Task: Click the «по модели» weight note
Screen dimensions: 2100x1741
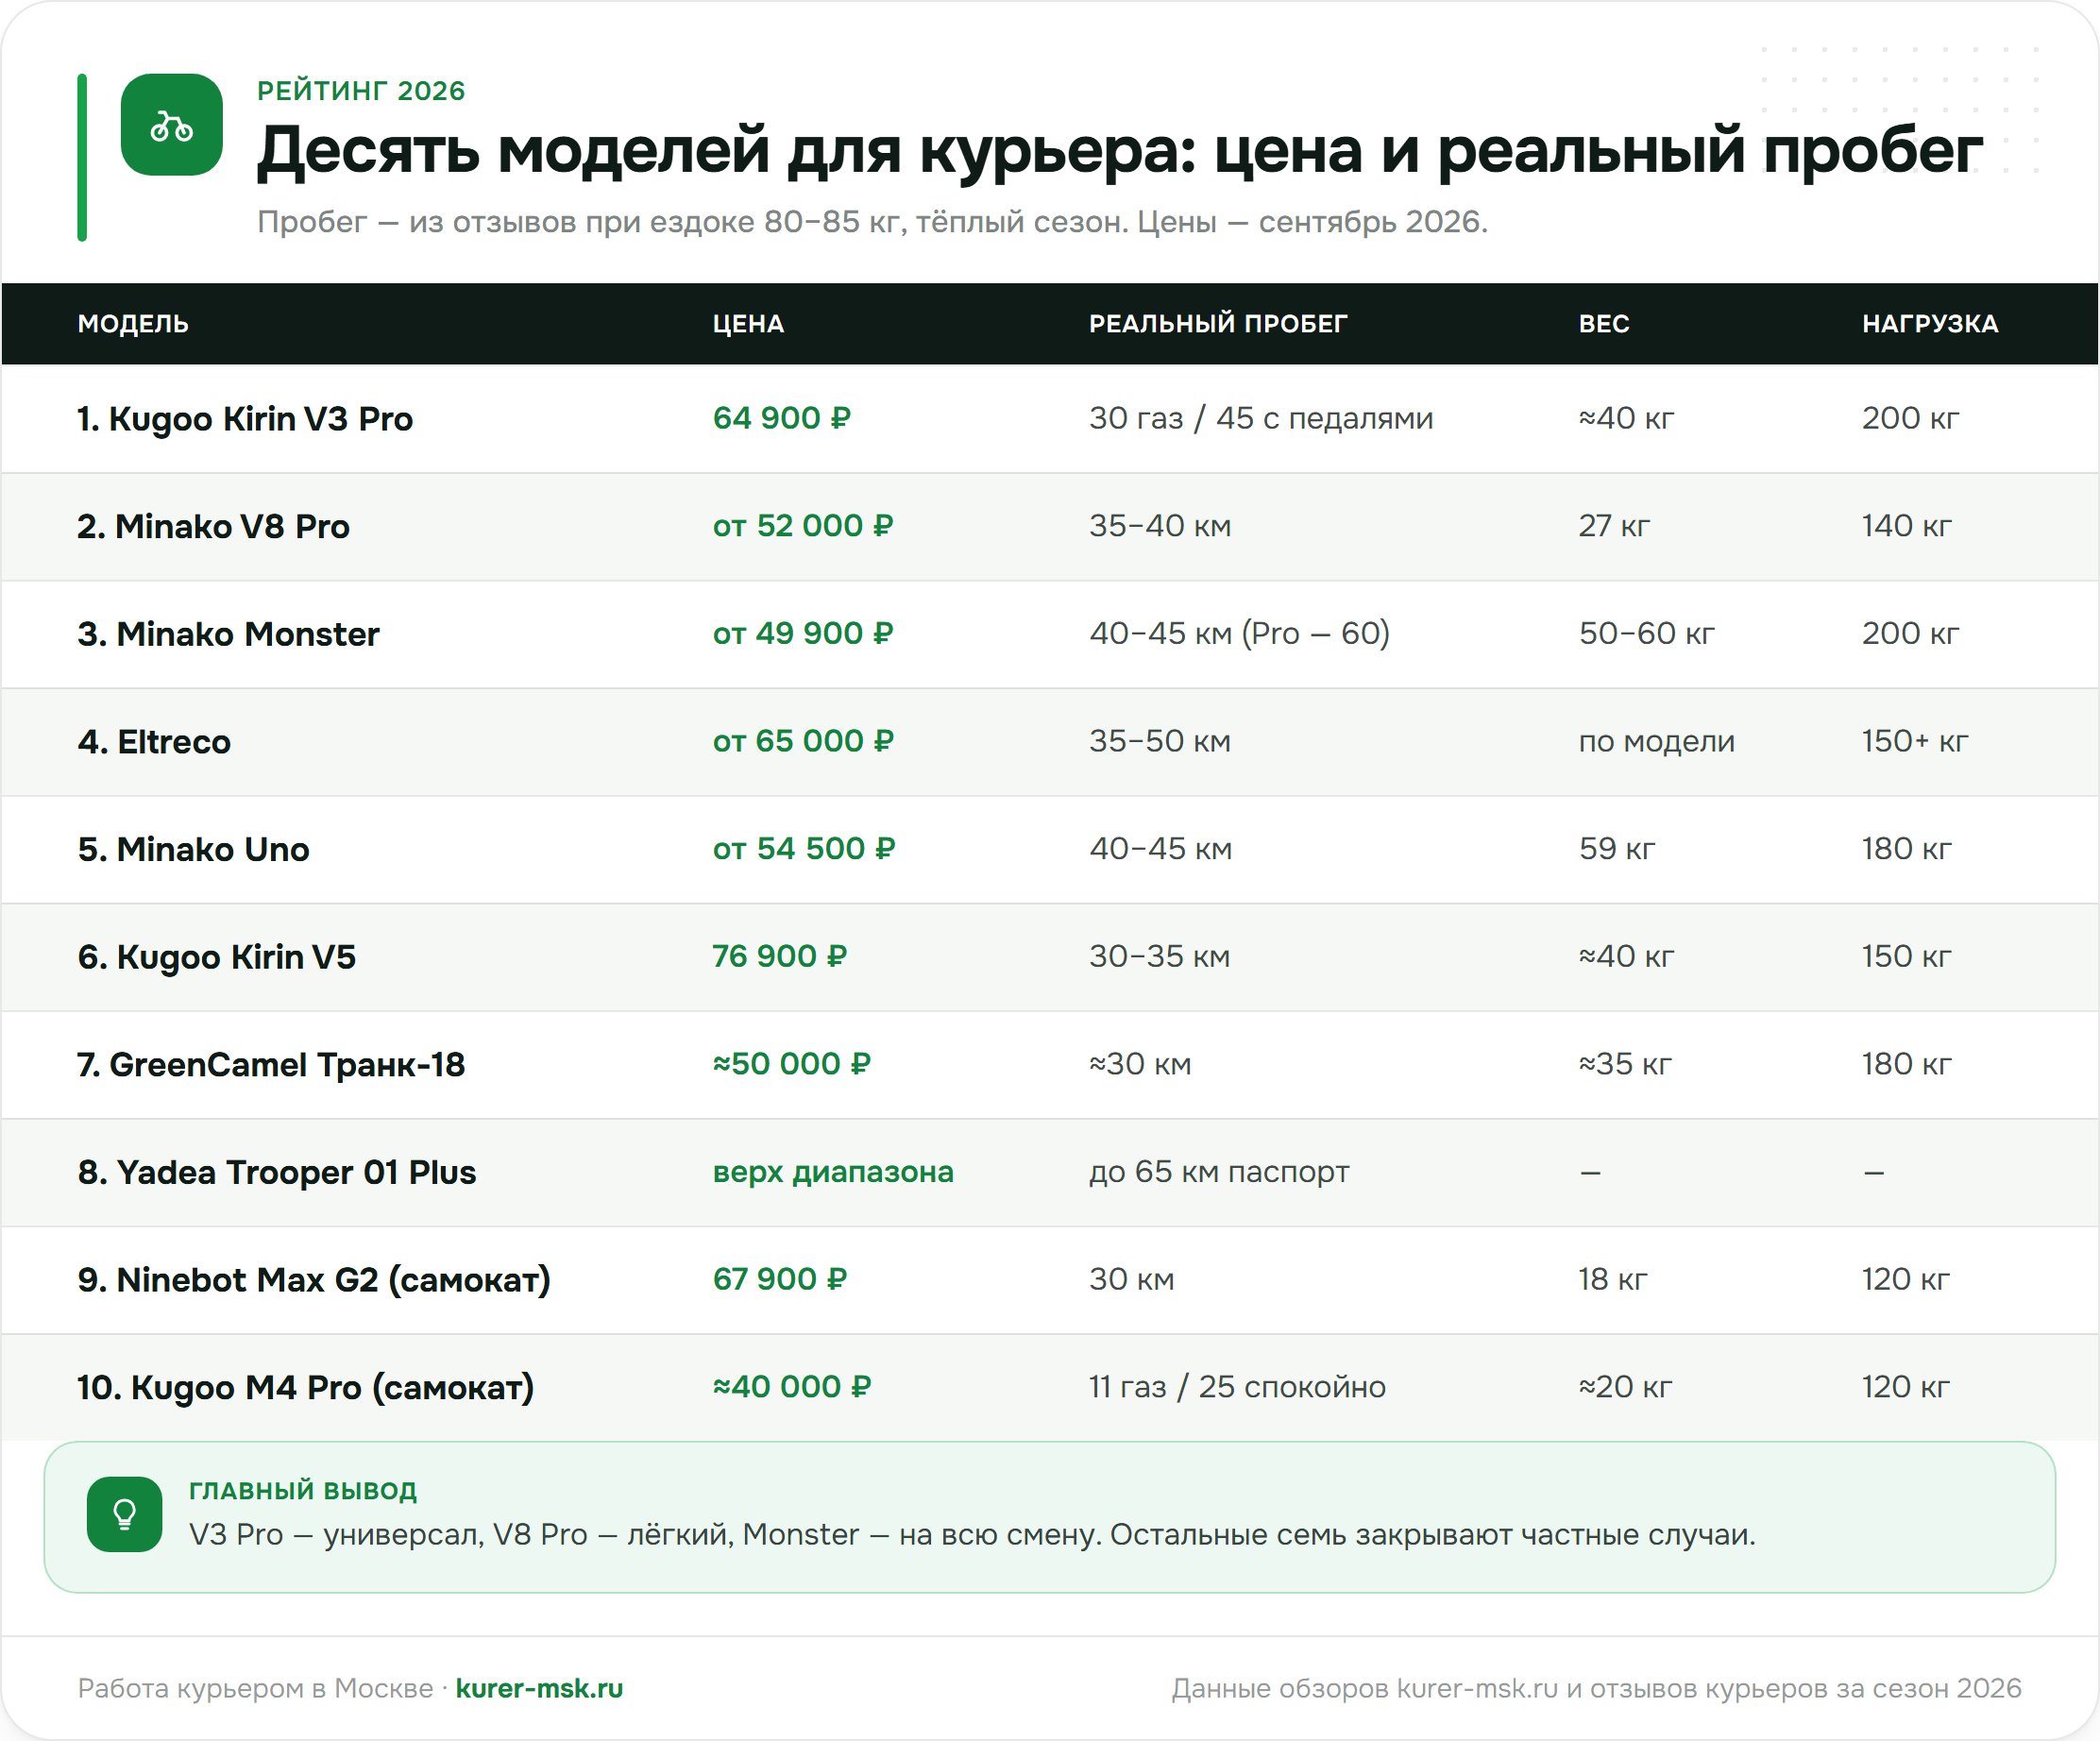Action: point(1657,742)
